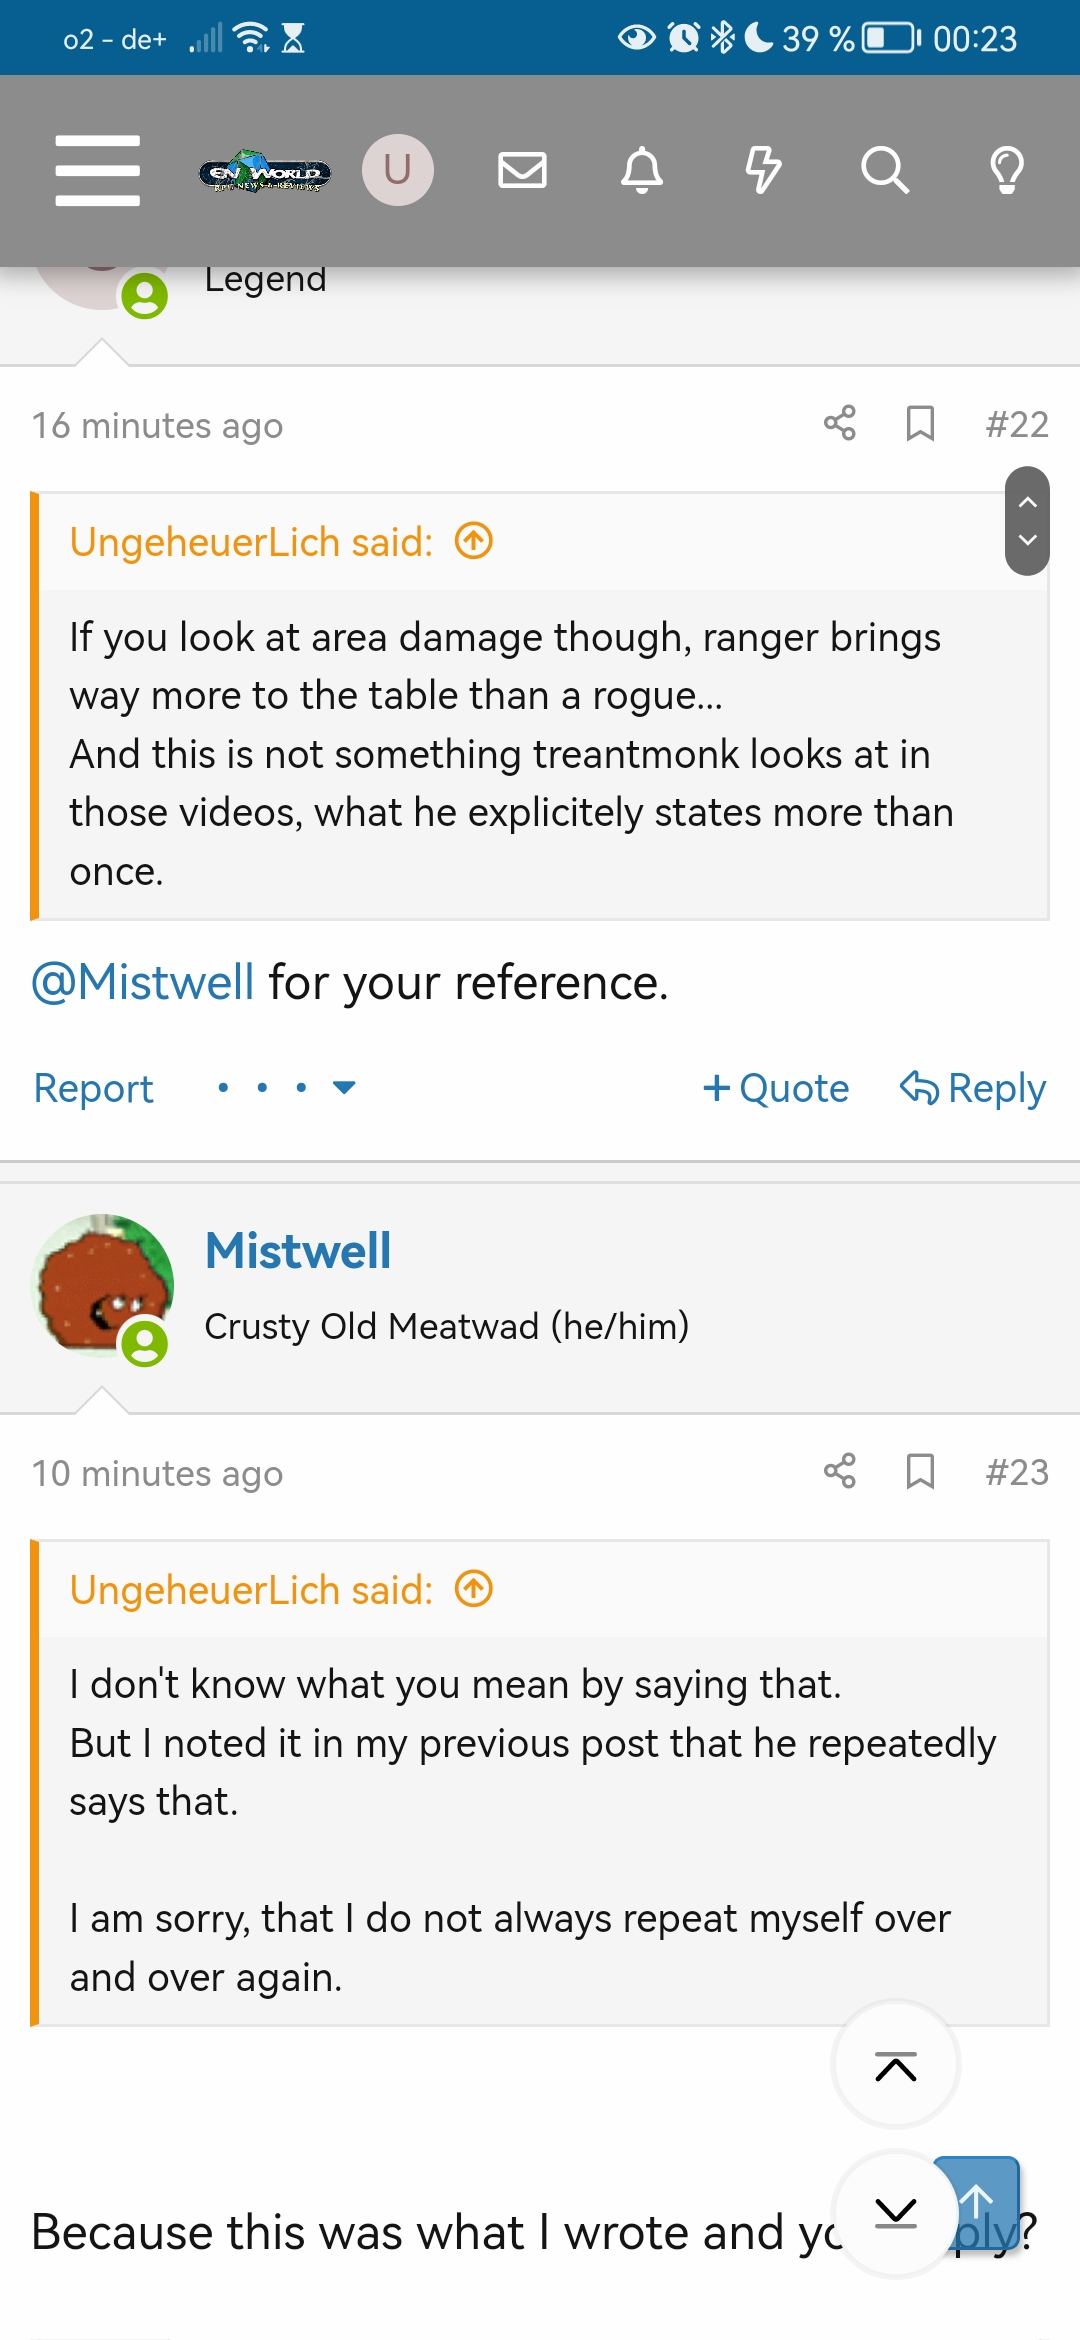Reply to post #22
The height and width of the screenshot is (2340, 1080).
[973, 1088]
